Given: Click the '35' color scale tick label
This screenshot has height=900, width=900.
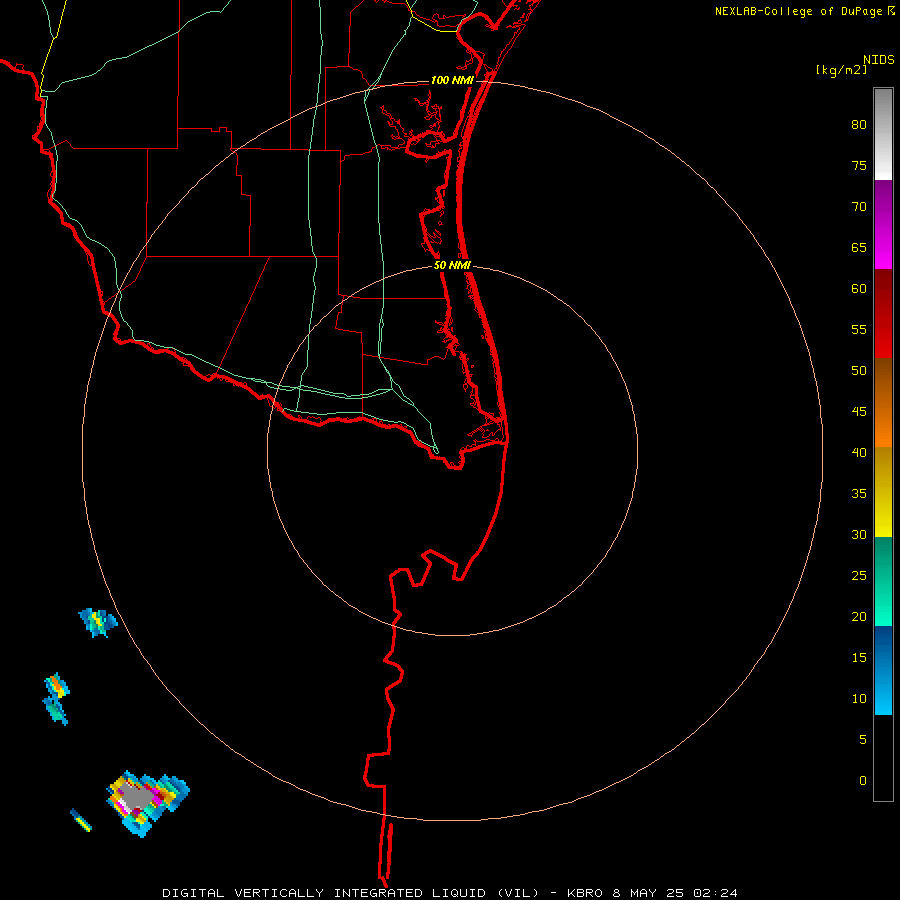Looking at the screenshot, I should [859, 494].
